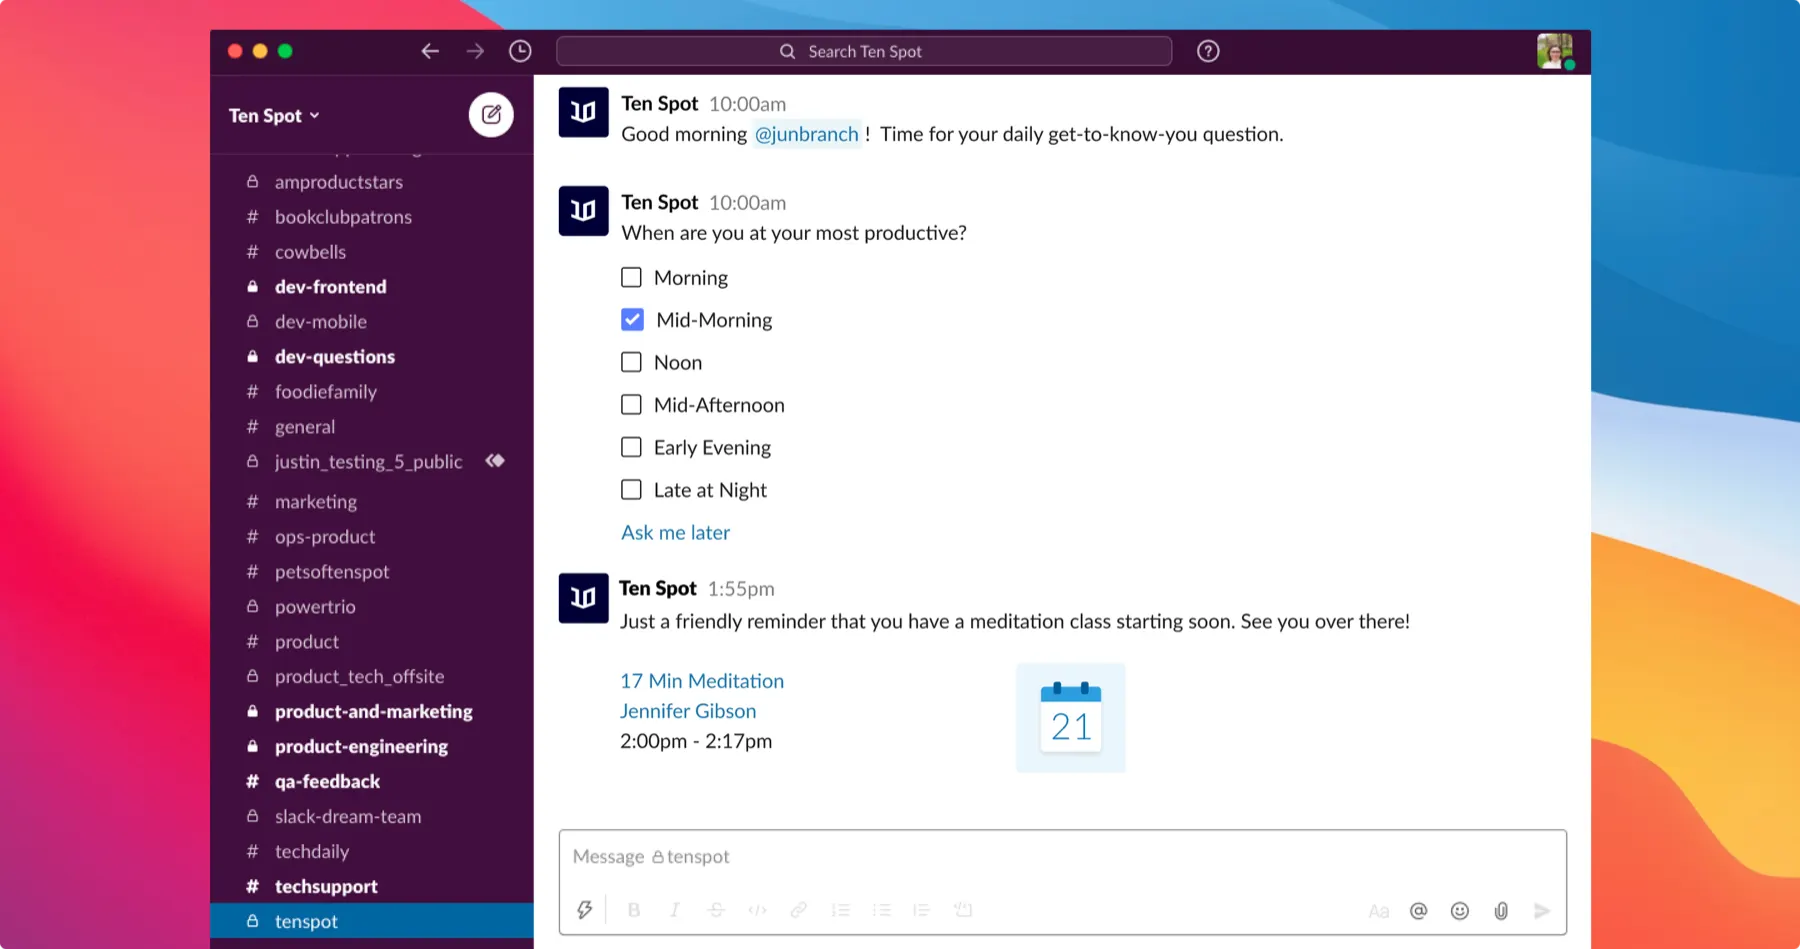Insert a hyperlink using the link icon
1800x949 pixels.
tap(798, 910)
